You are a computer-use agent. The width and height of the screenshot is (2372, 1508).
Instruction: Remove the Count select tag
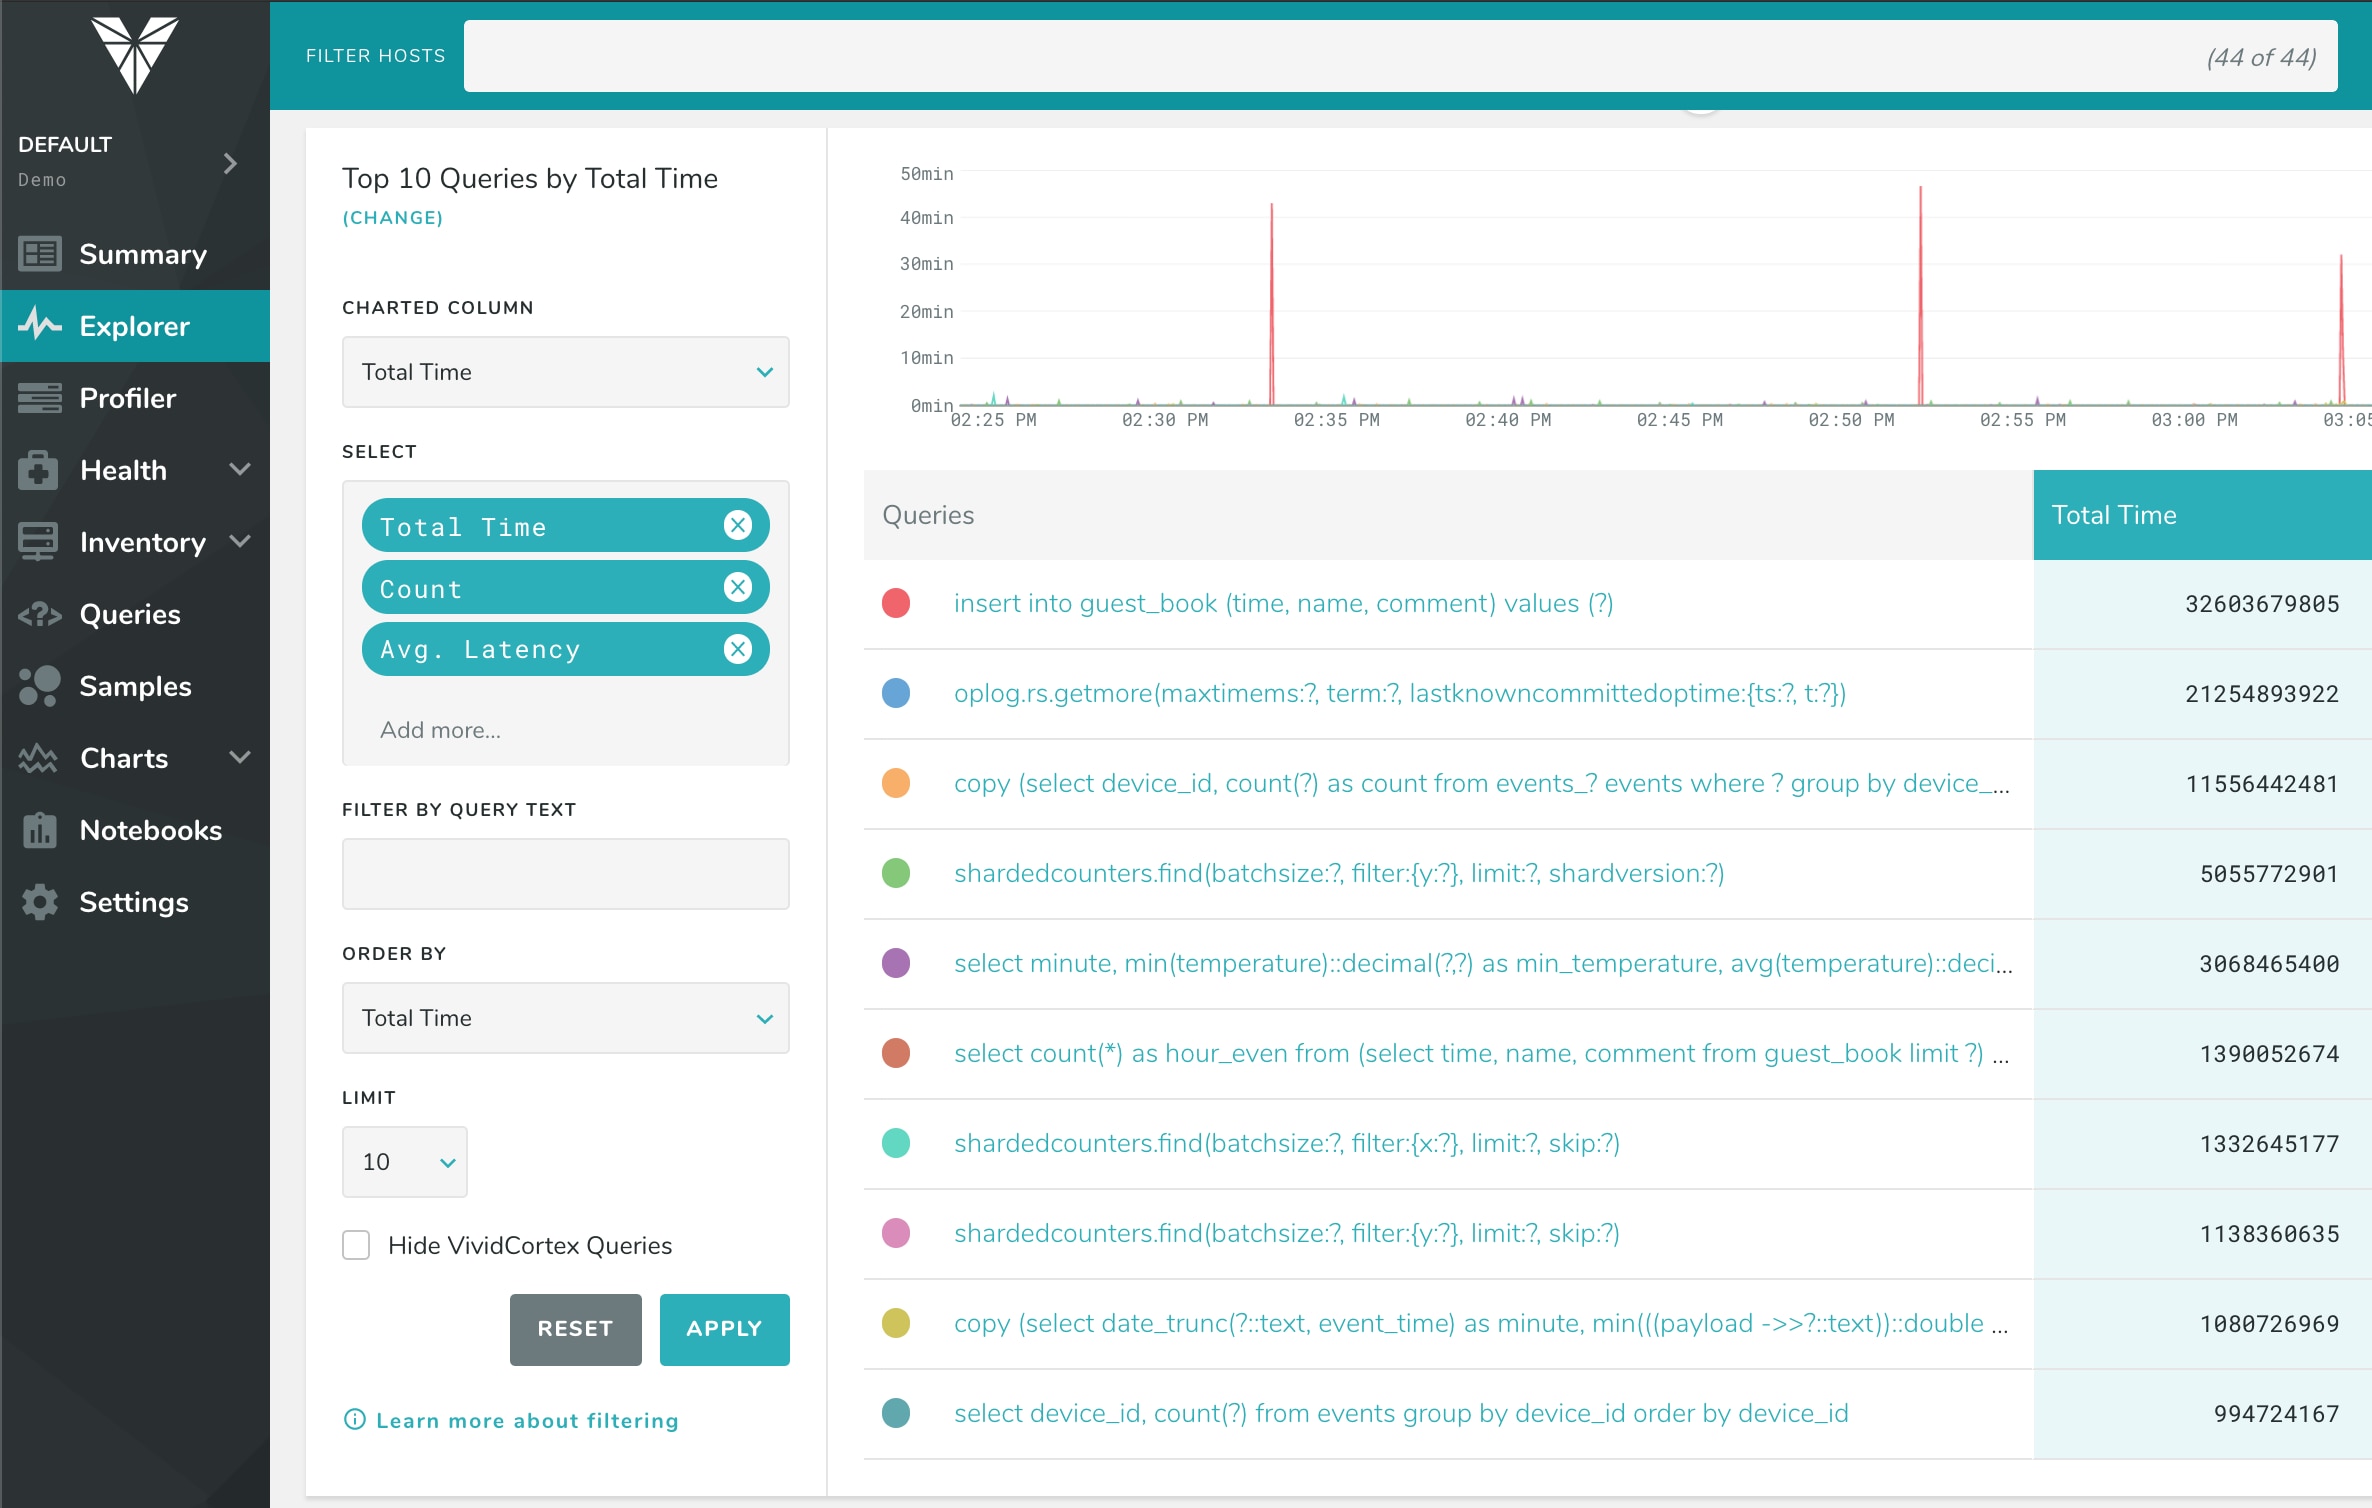point(738,587)
